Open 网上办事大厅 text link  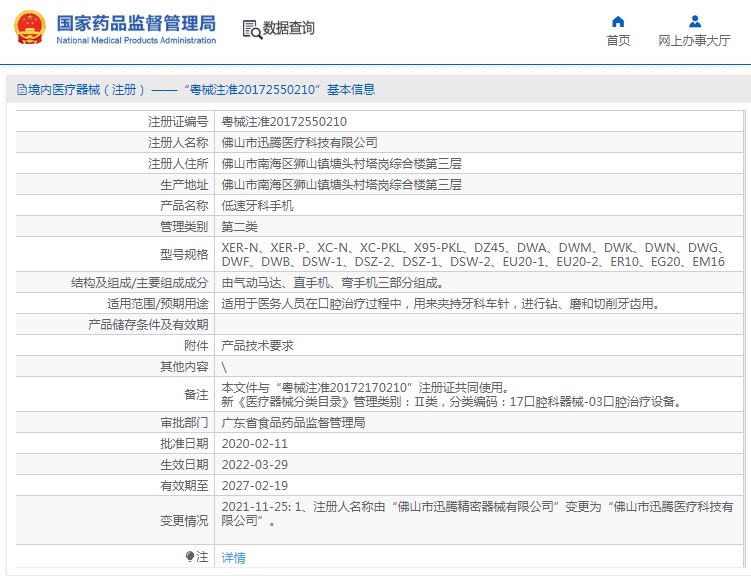pos(694,41)
